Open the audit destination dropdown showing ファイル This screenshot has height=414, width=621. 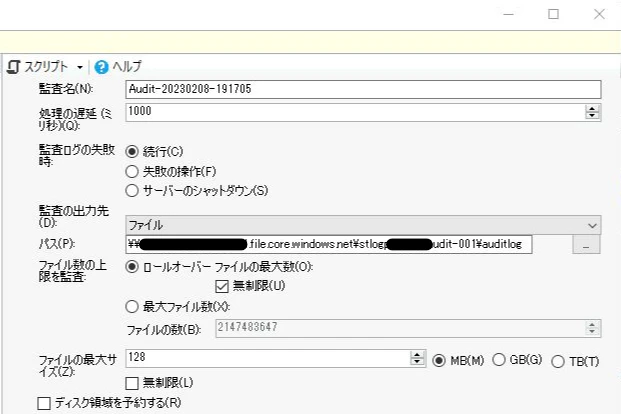pyautogui.click(x=363, y=225)
